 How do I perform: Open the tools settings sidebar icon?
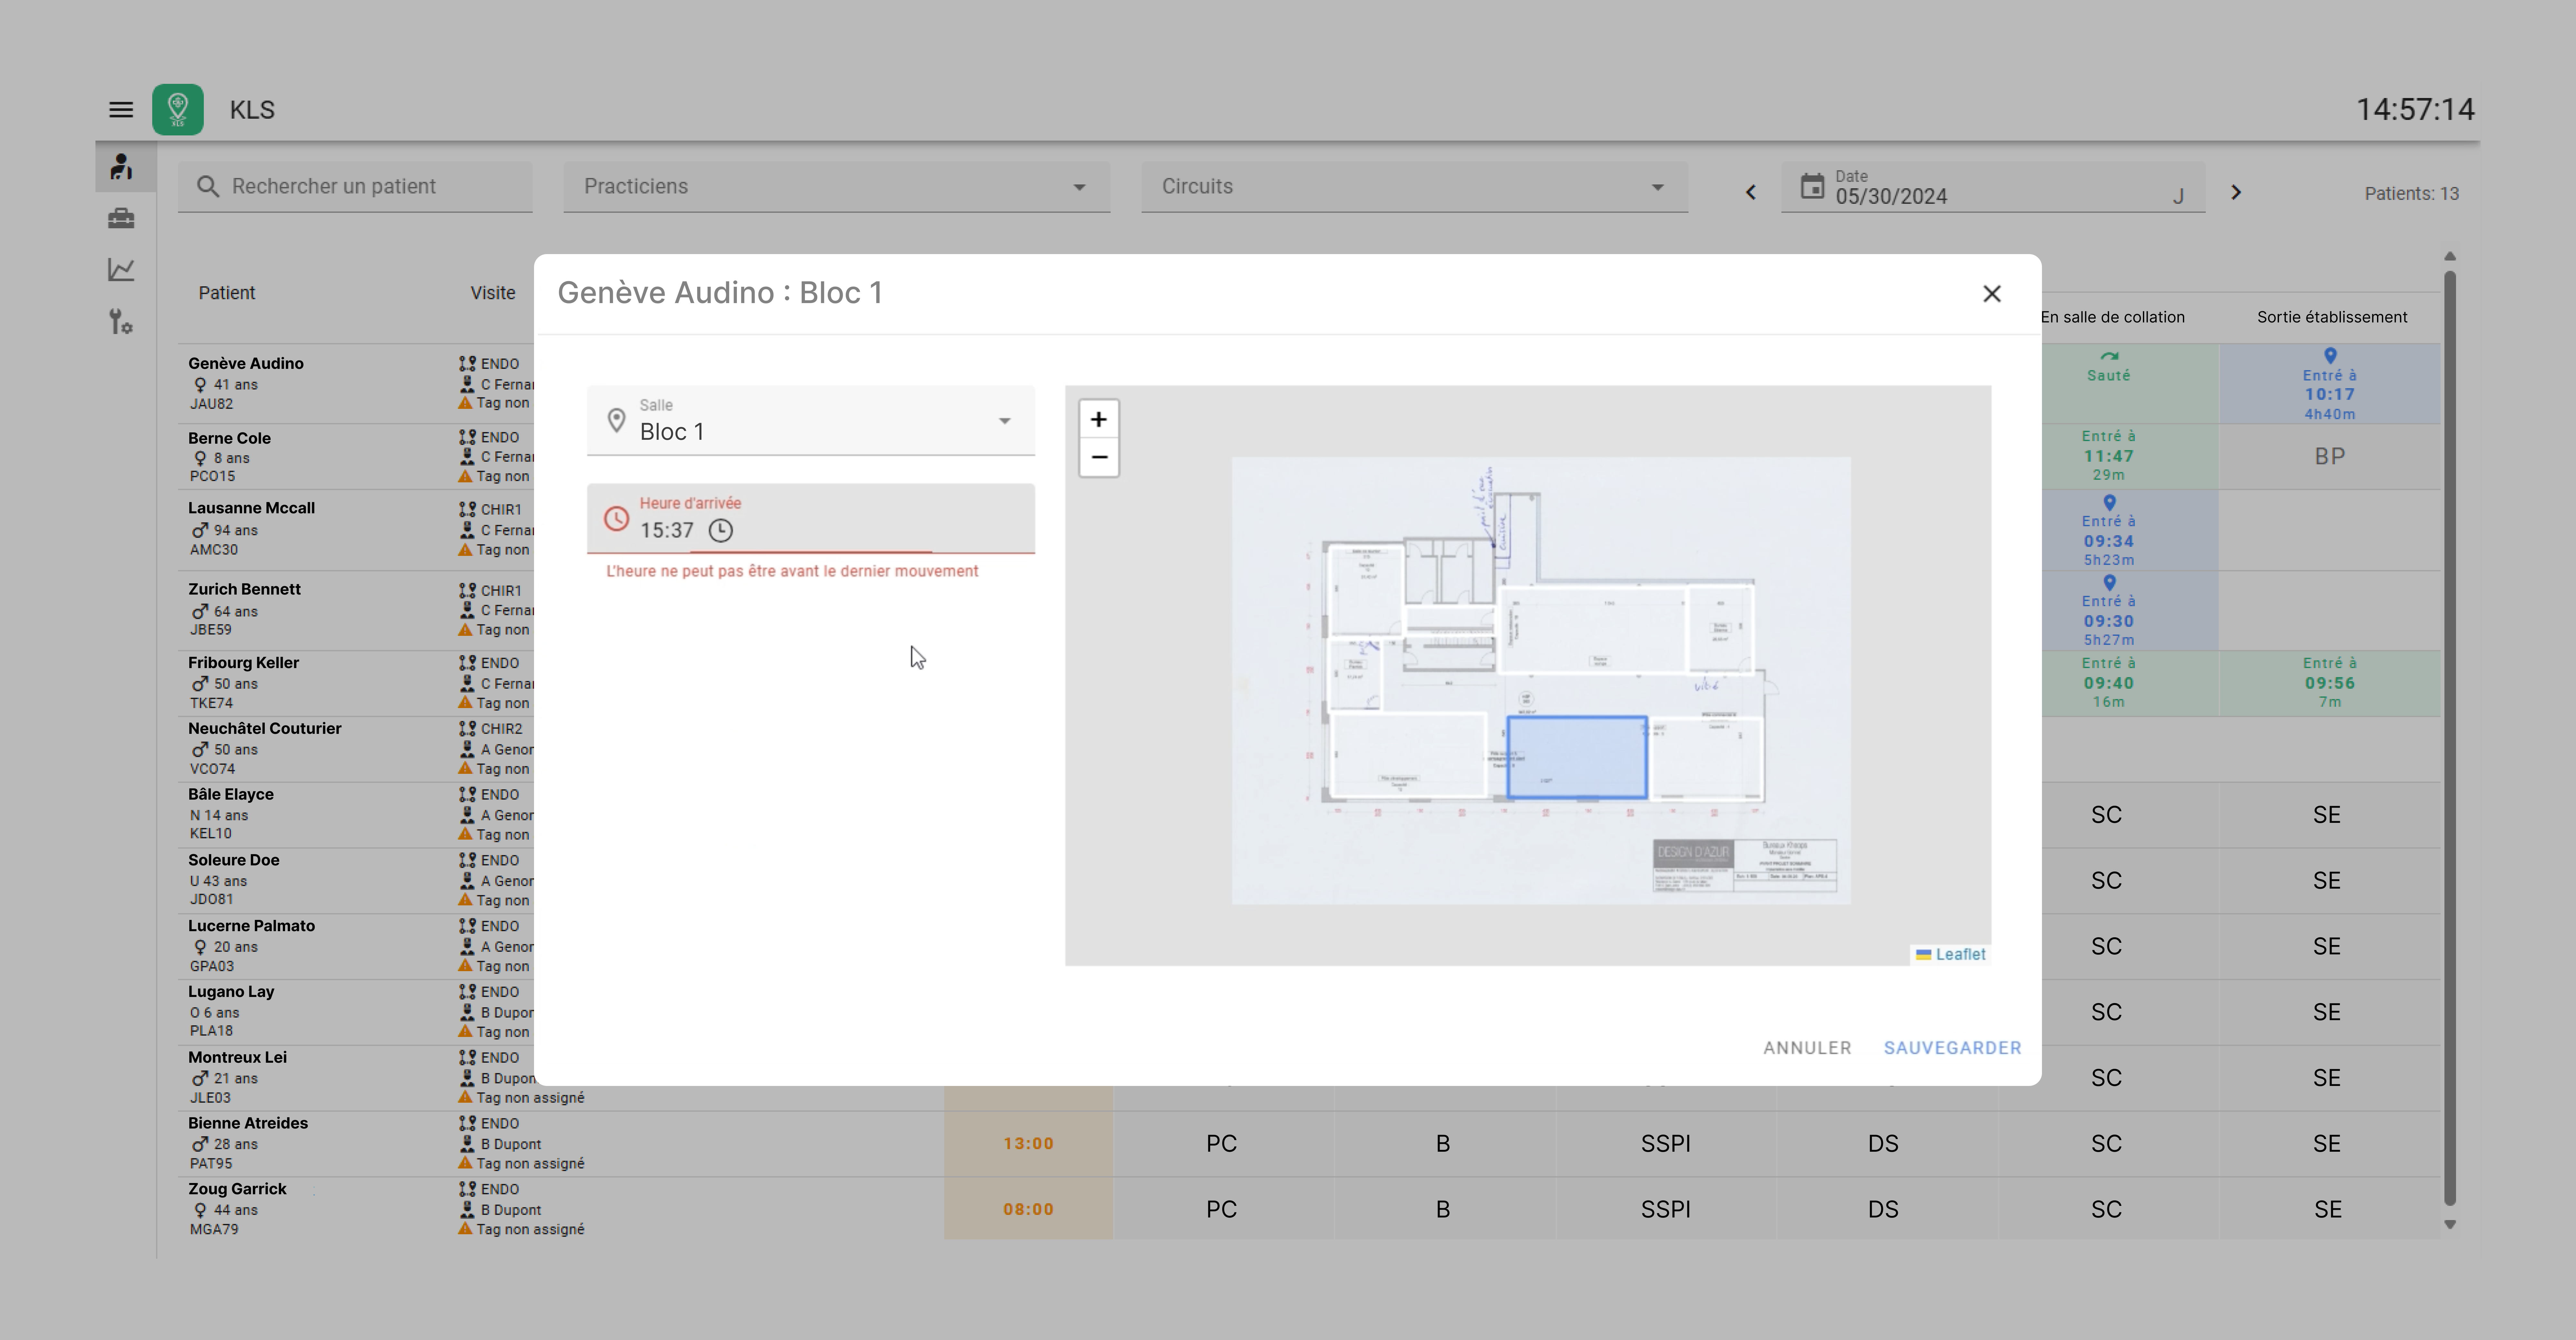coord(121,322)
